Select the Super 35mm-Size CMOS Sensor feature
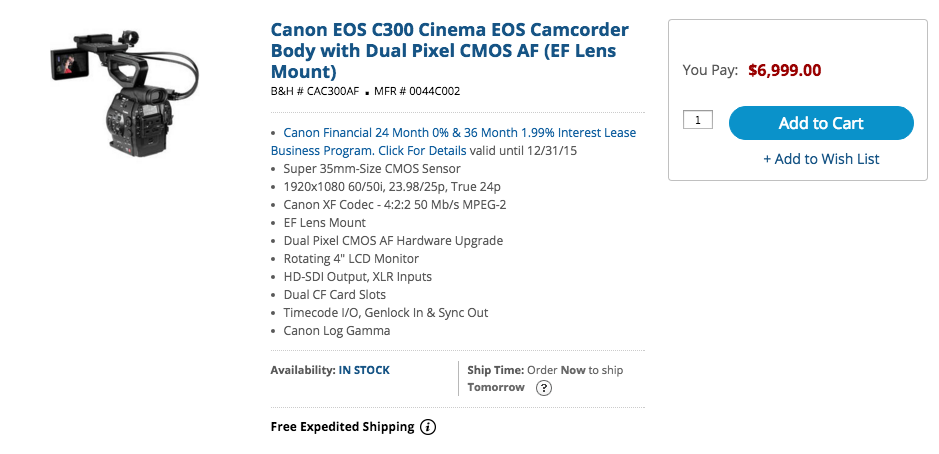Image resolution: width=939 pixels, height=454 pixels. click(x=372, y=169)
